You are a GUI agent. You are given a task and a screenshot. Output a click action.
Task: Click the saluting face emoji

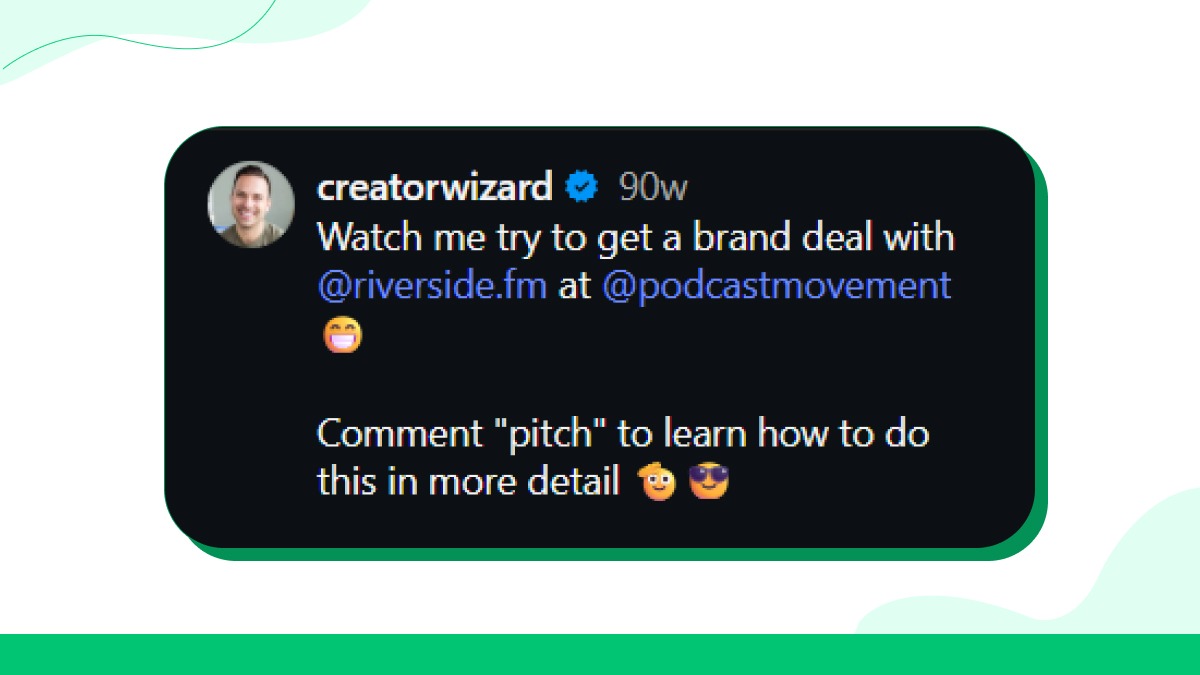[659, 483]
